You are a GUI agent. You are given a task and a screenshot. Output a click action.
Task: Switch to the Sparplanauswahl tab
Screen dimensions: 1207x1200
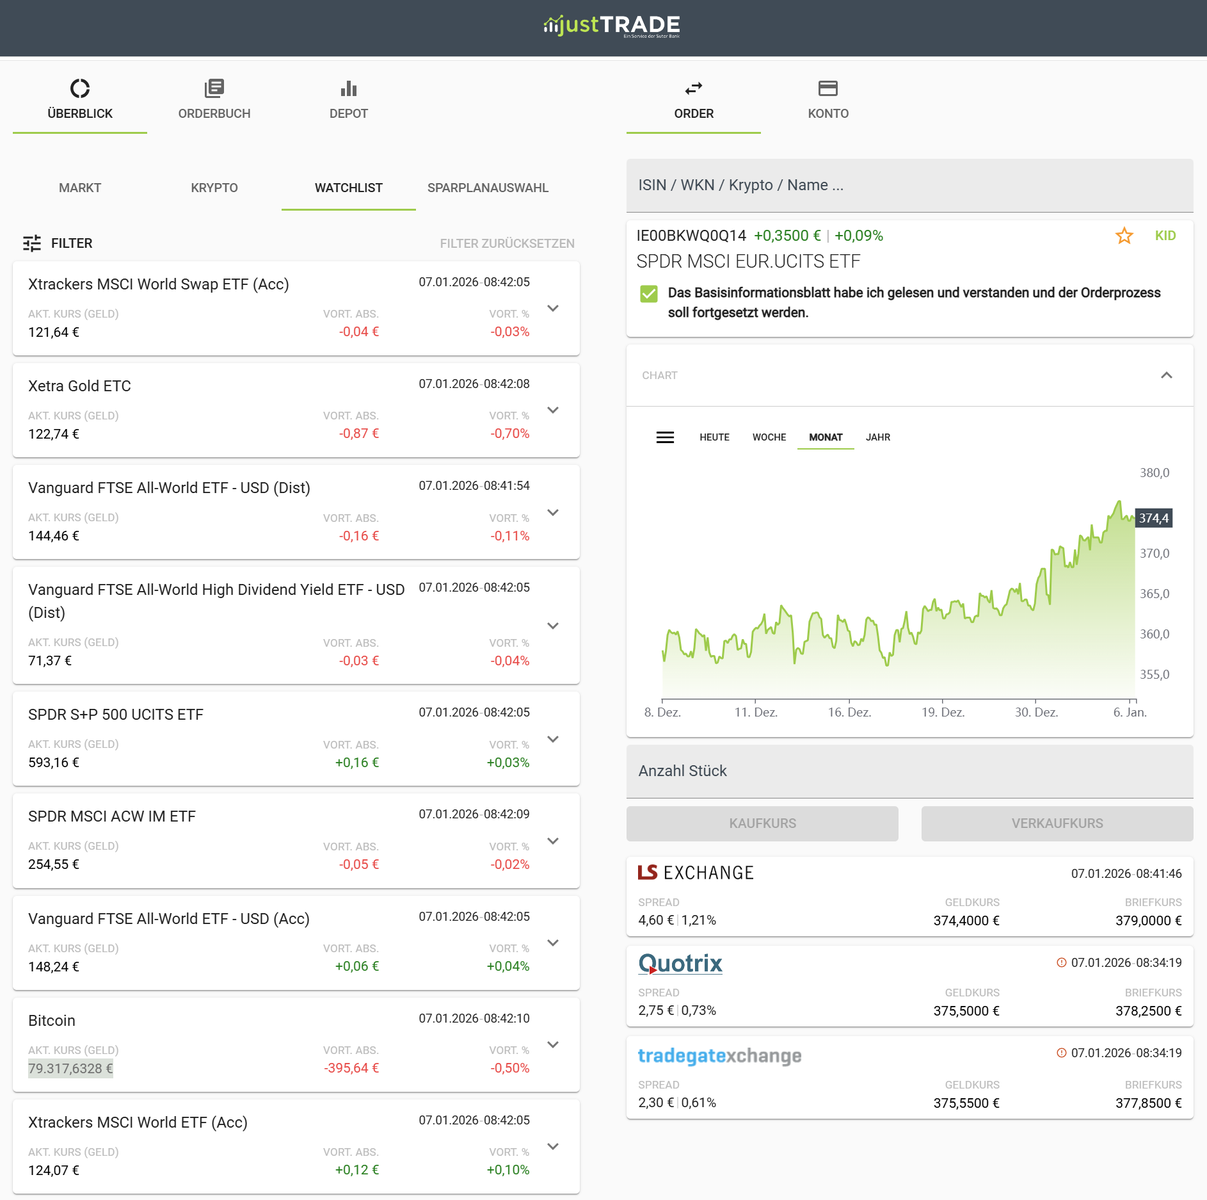488,188
